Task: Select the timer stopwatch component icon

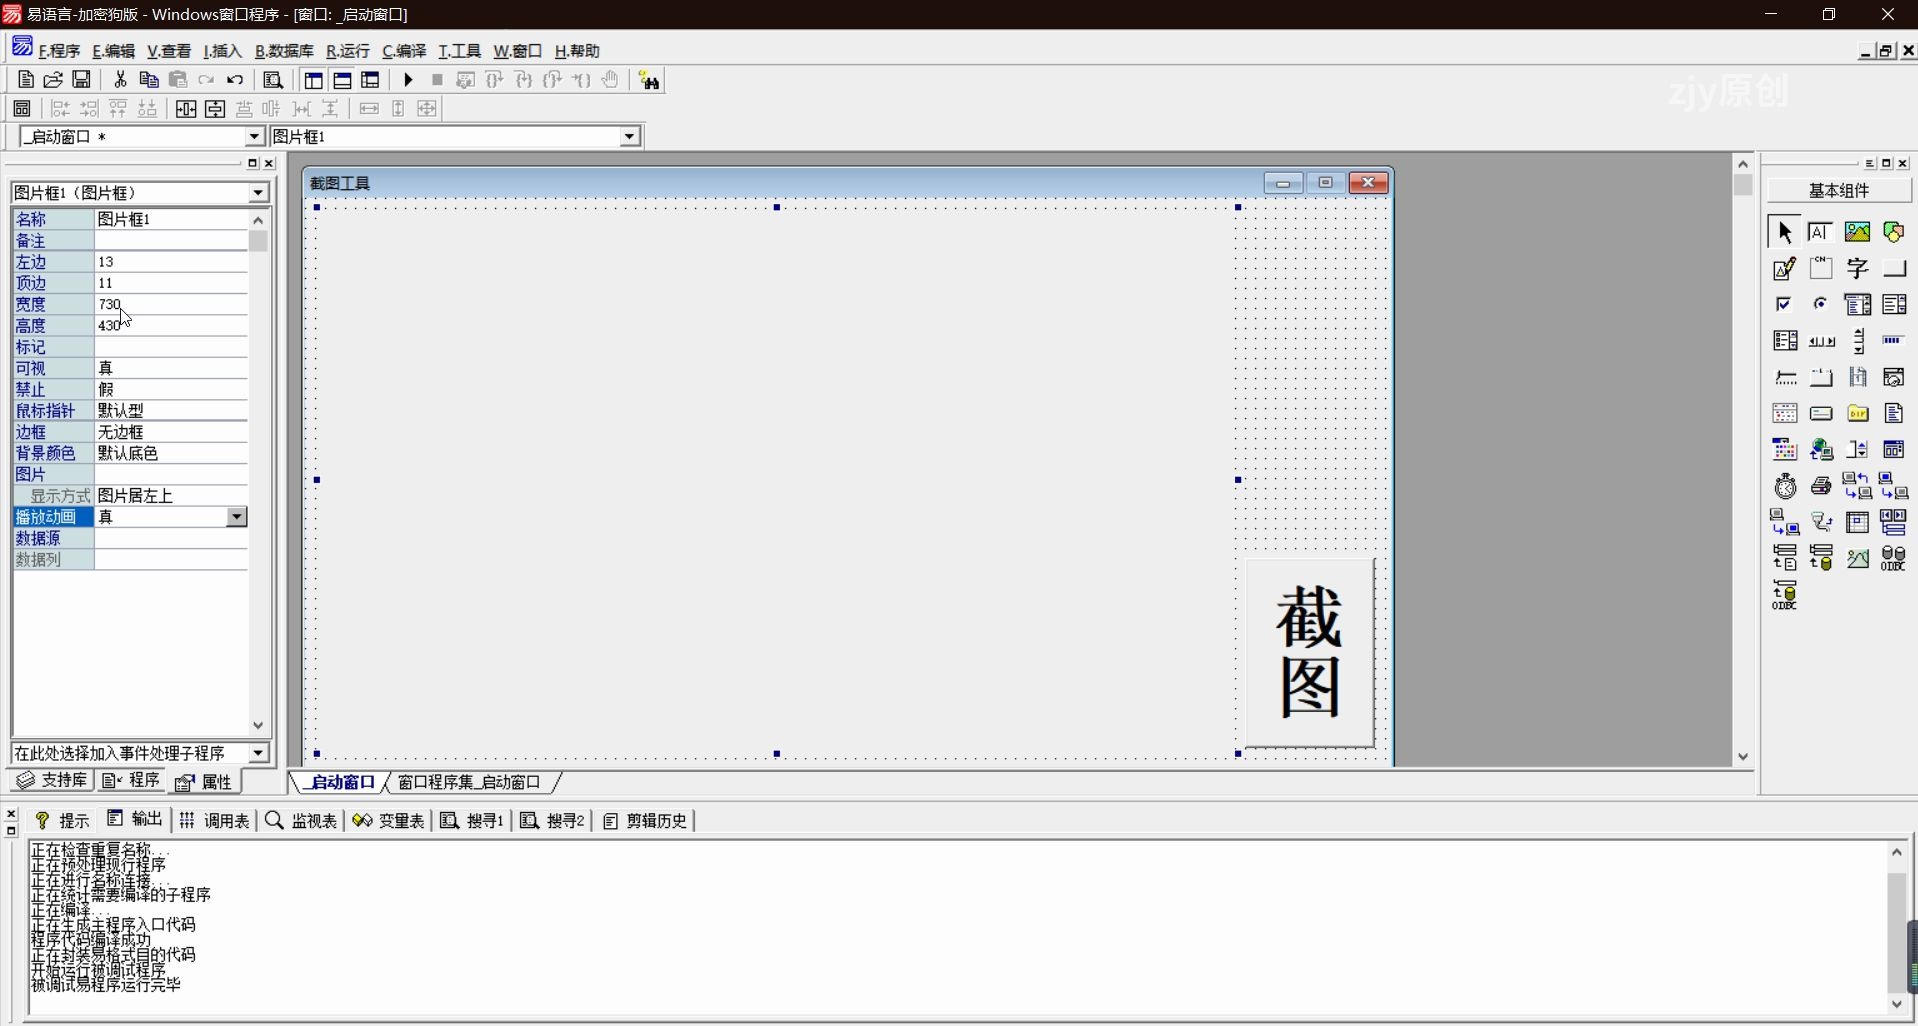Action: [x=1785, y=486]
